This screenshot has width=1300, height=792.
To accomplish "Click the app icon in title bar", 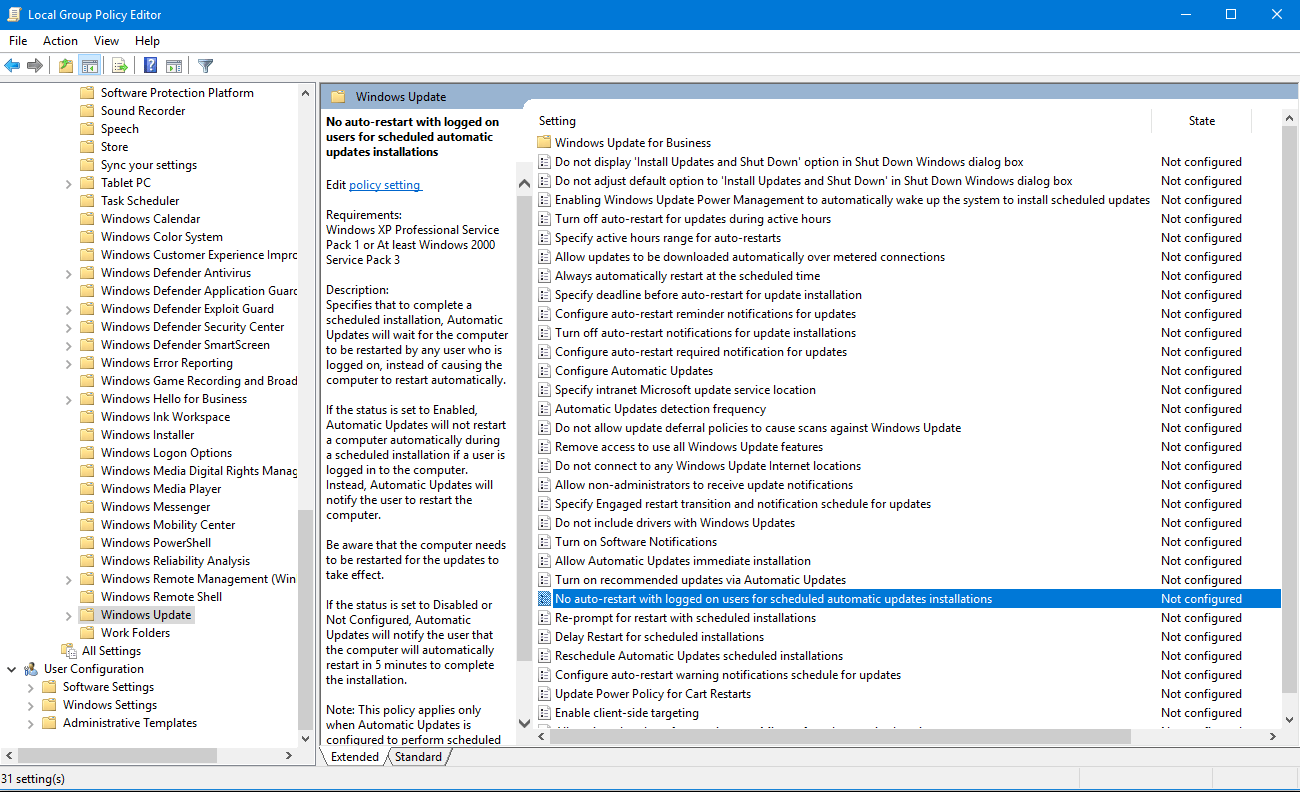I will tap(13, 14).
